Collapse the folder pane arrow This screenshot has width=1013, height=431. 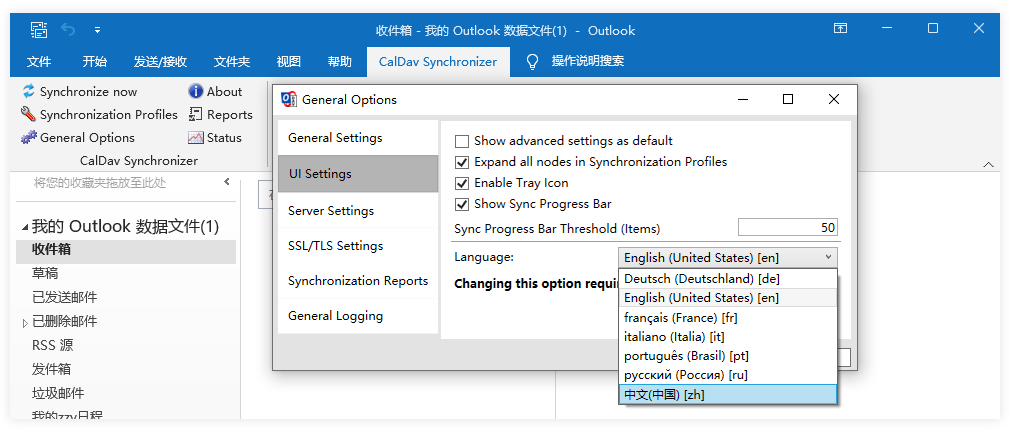[x=227, y=182]
